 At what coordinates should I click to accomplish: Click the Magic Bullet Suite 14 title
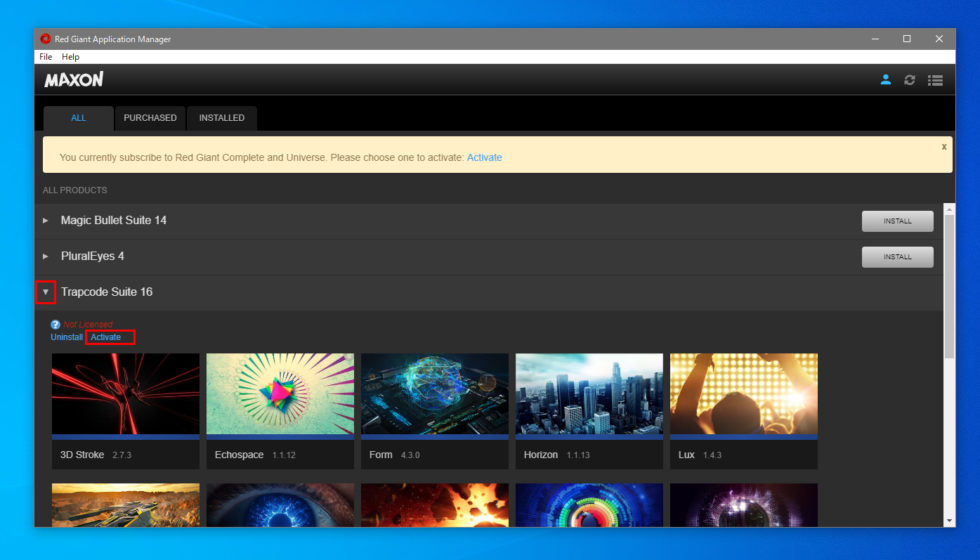click(114, 220)
